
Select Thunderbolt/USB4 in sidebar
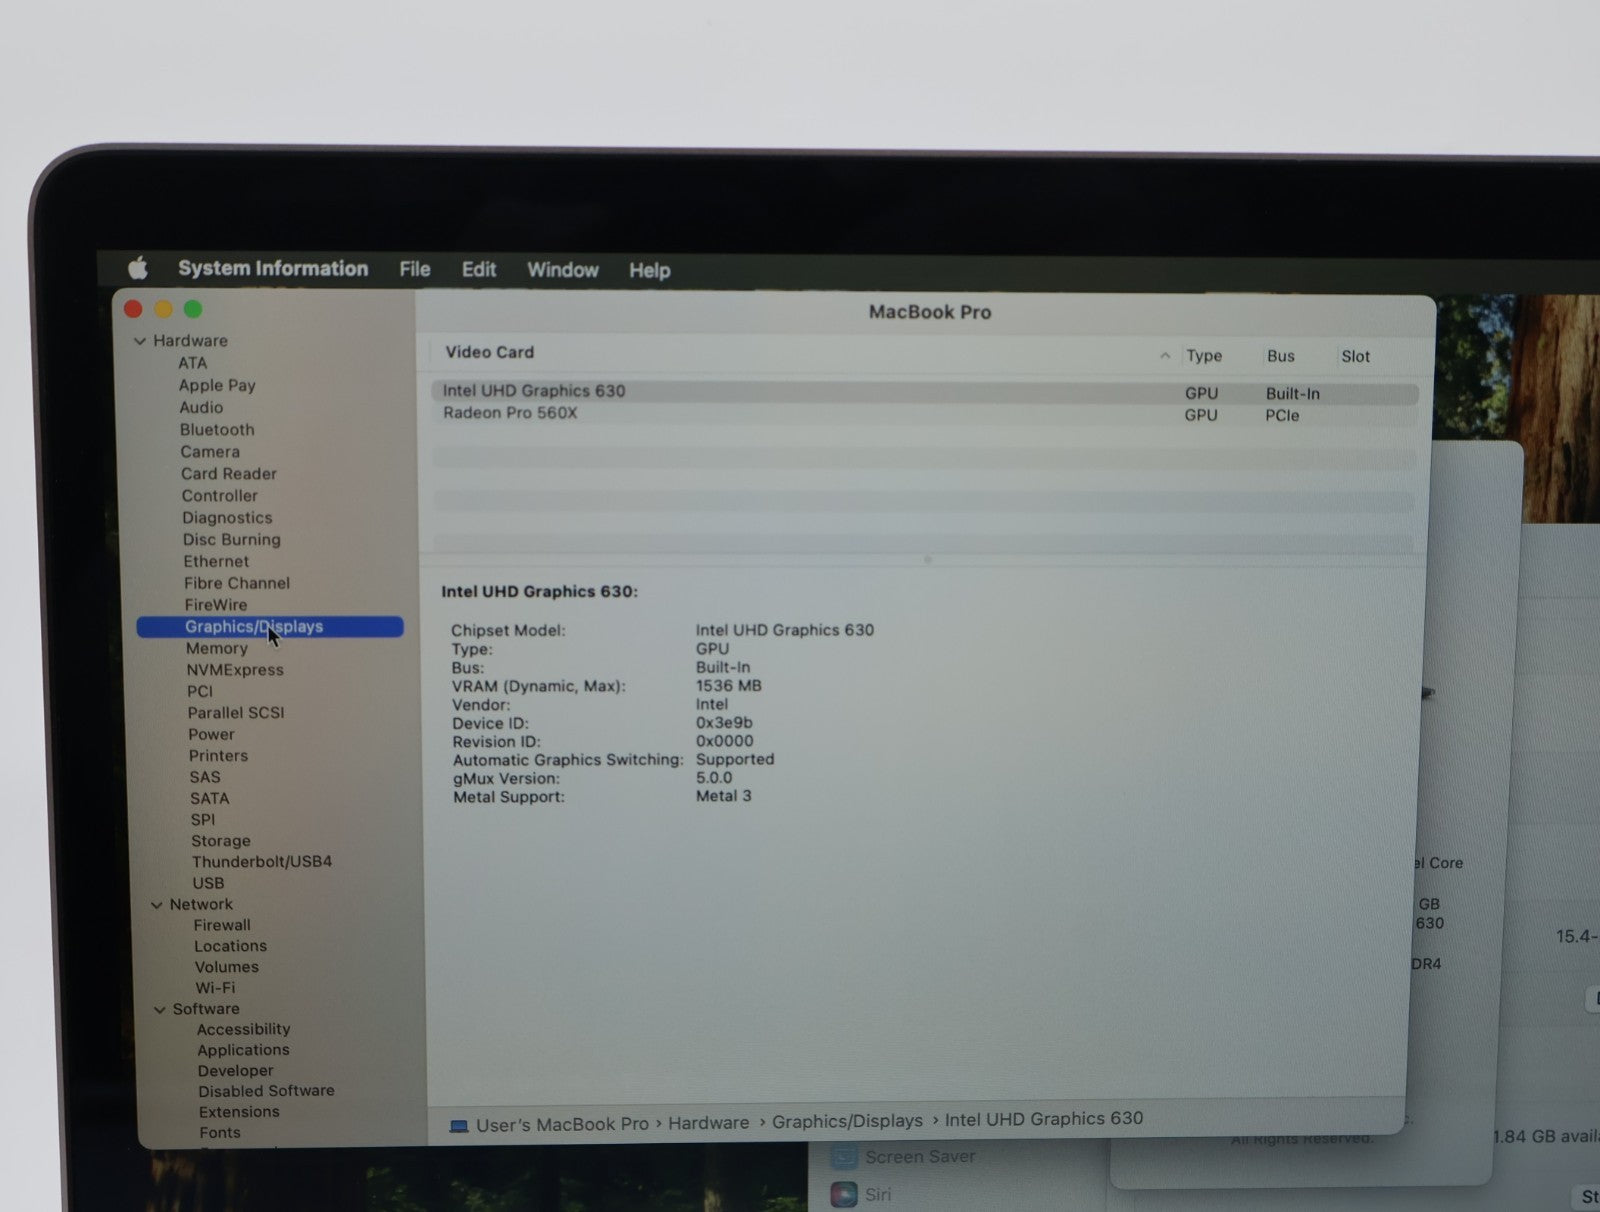point(261,861)
